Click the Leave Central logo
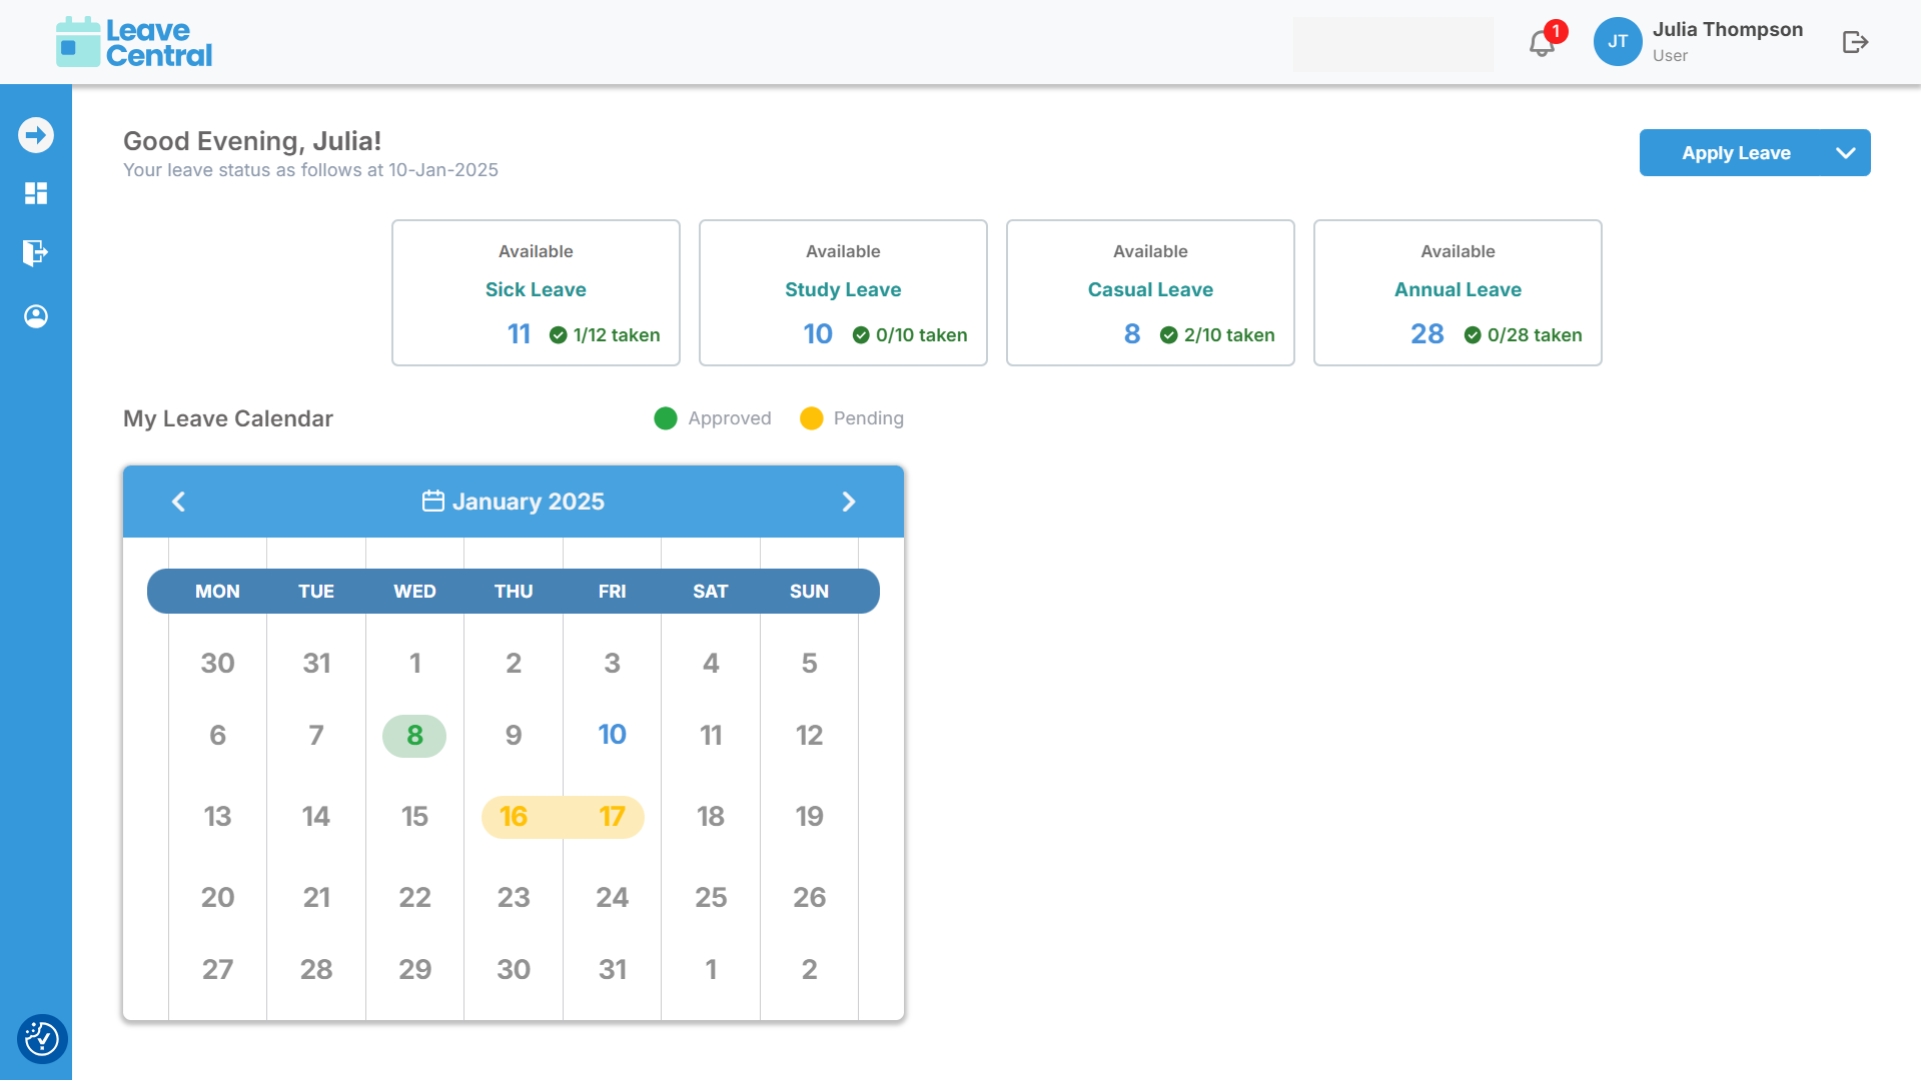Viewport: 1921px width, 1080px height. tap(134, 42)
